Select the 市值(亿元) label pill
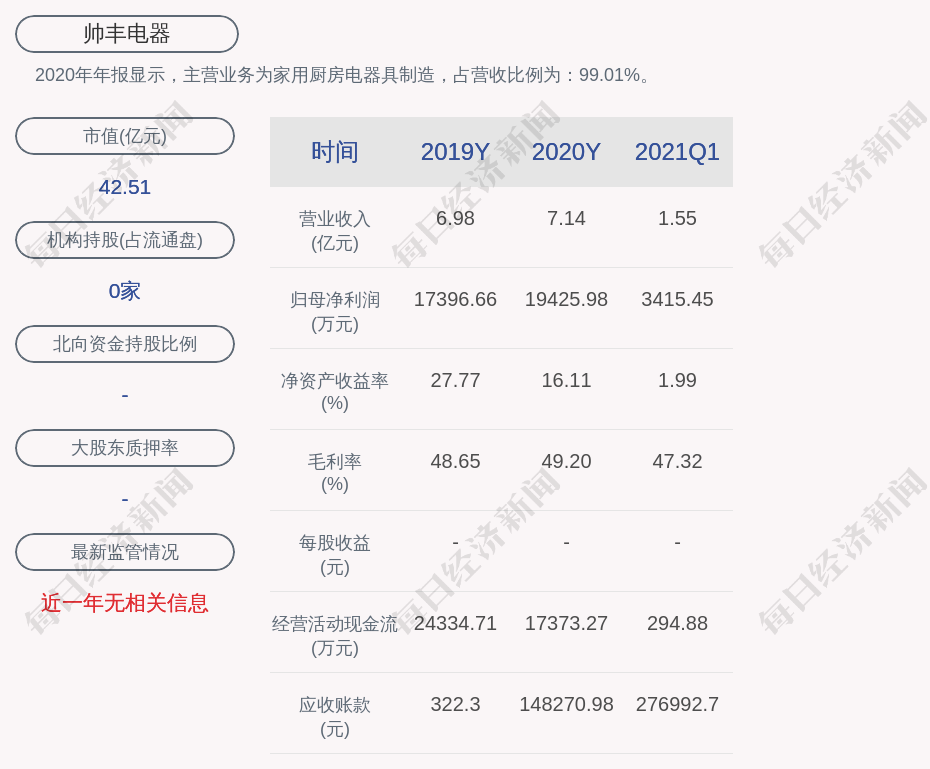930x769 pixels. 125,136
